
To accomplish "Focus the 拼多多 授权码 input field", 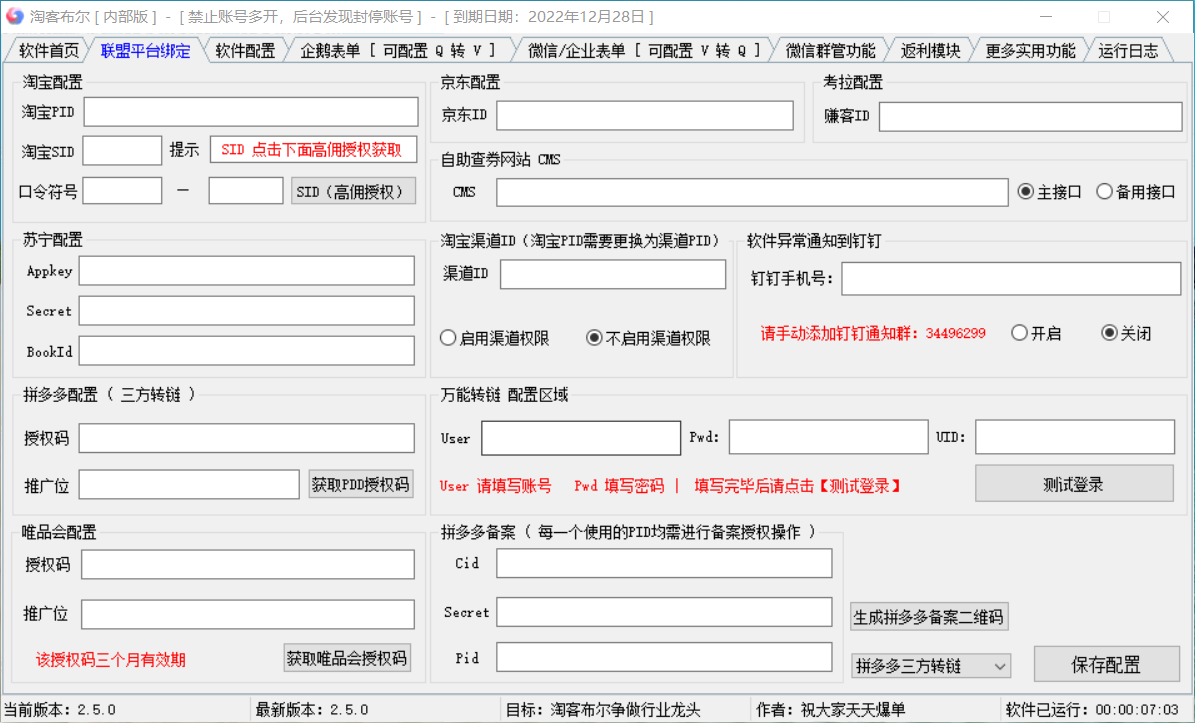I will [247, 438].
